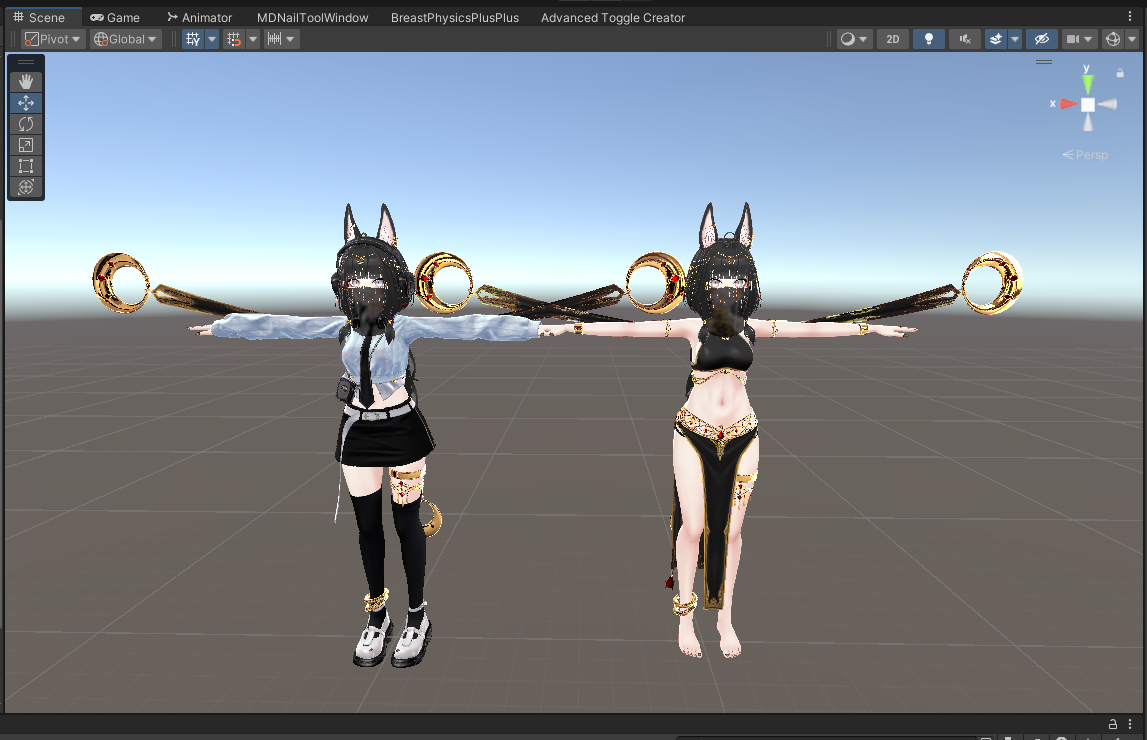Select the Rotate tool
The height and width of the screenshot is (740, 1147).
[25, 124]
